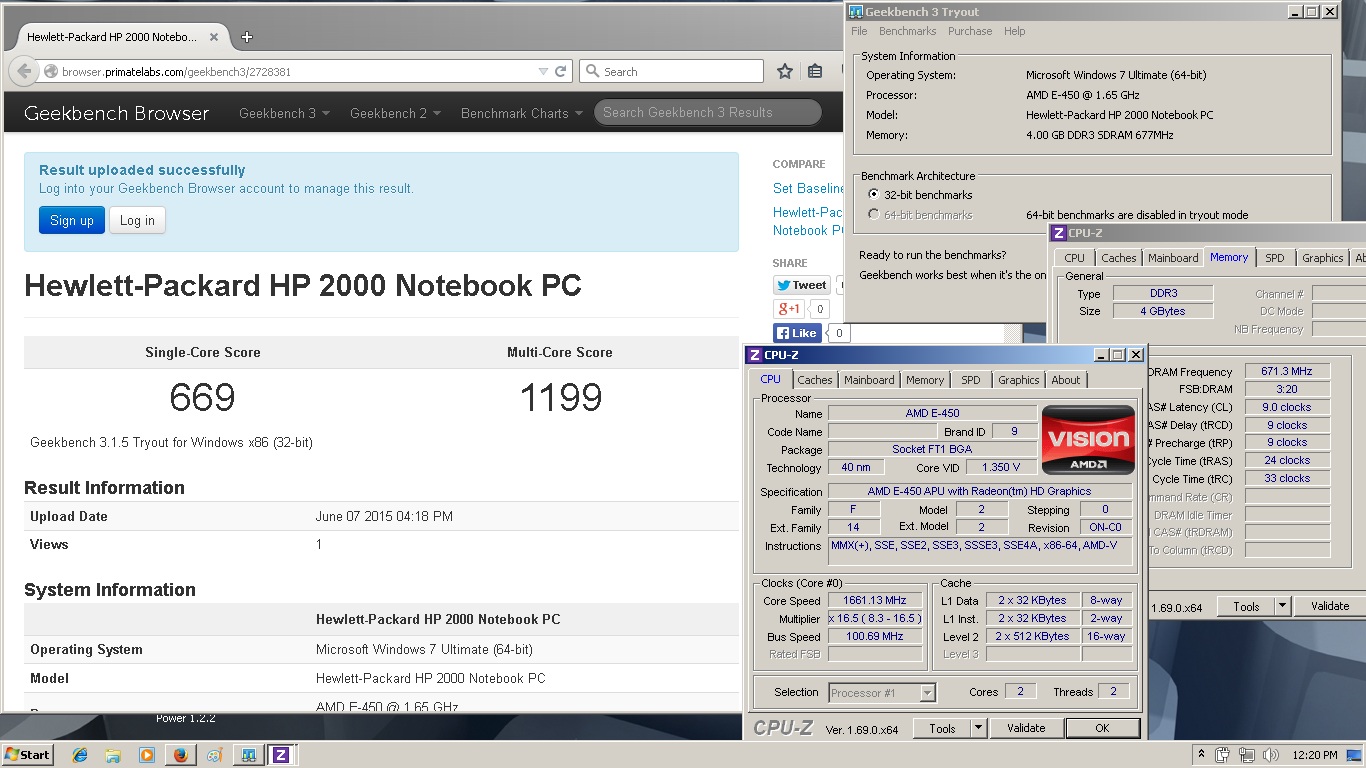Switch to SPD tab in front CPU-Z
This screenshot has width=1366, height=768.
[971, 380]
